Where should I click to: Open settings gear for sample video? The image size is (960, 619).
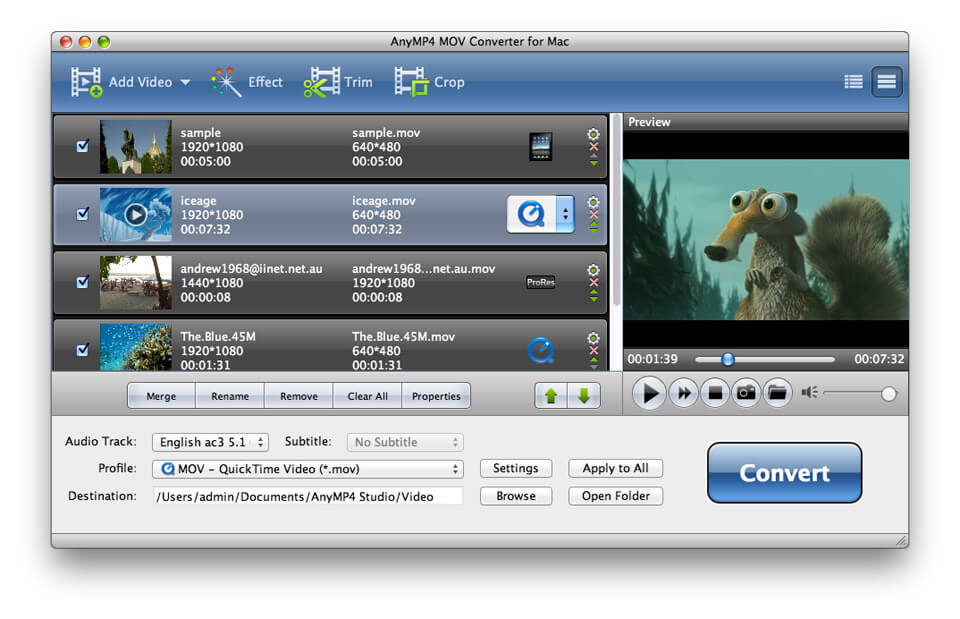pos(593,134)
